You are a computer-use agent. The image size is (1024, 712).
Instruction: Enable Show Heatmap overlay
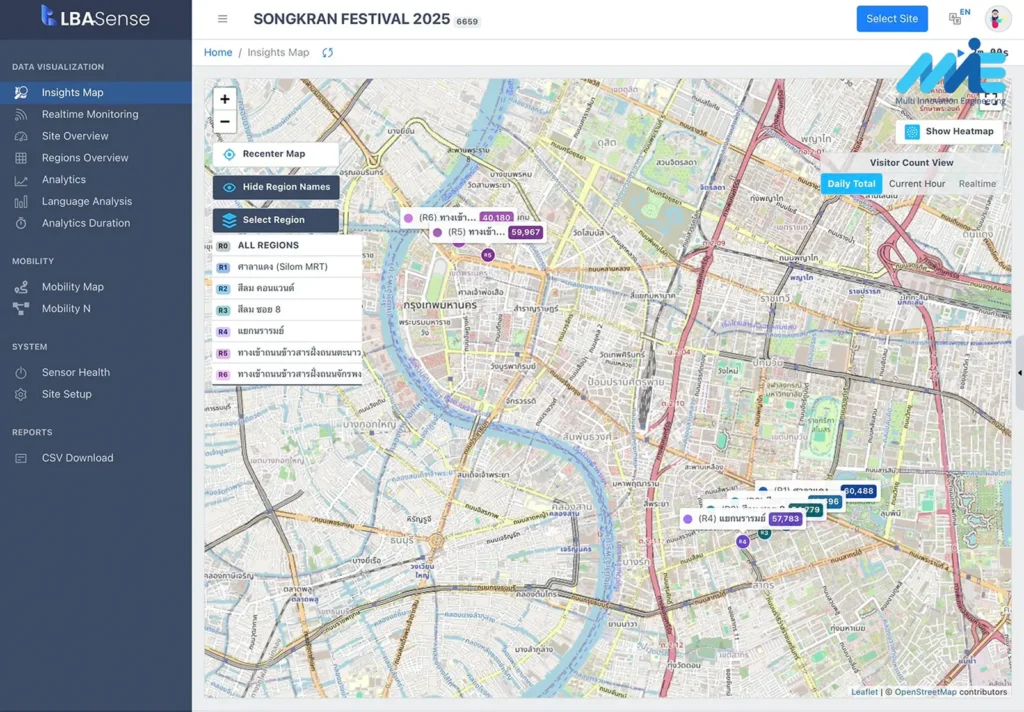tap(949, 132)
